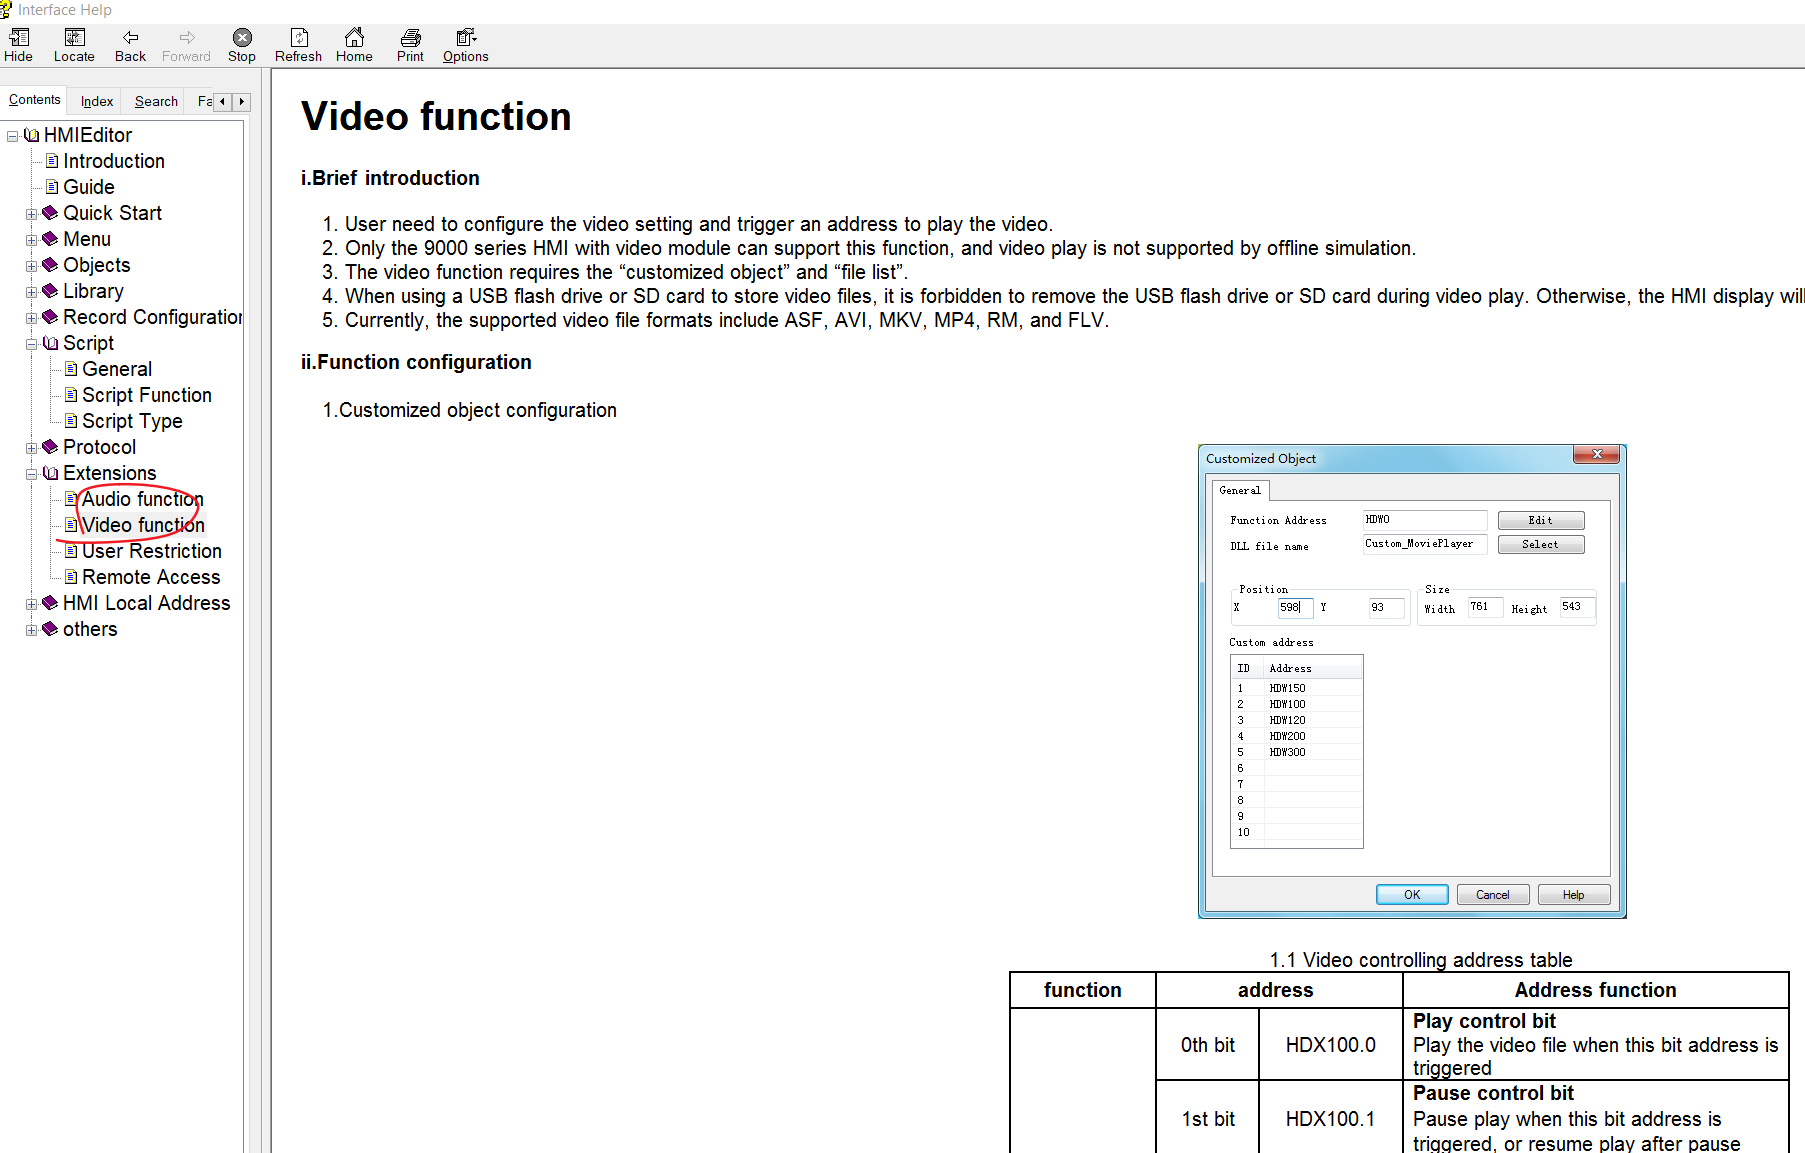
Task: Open the Introduction topic
Action: point(113,161)
